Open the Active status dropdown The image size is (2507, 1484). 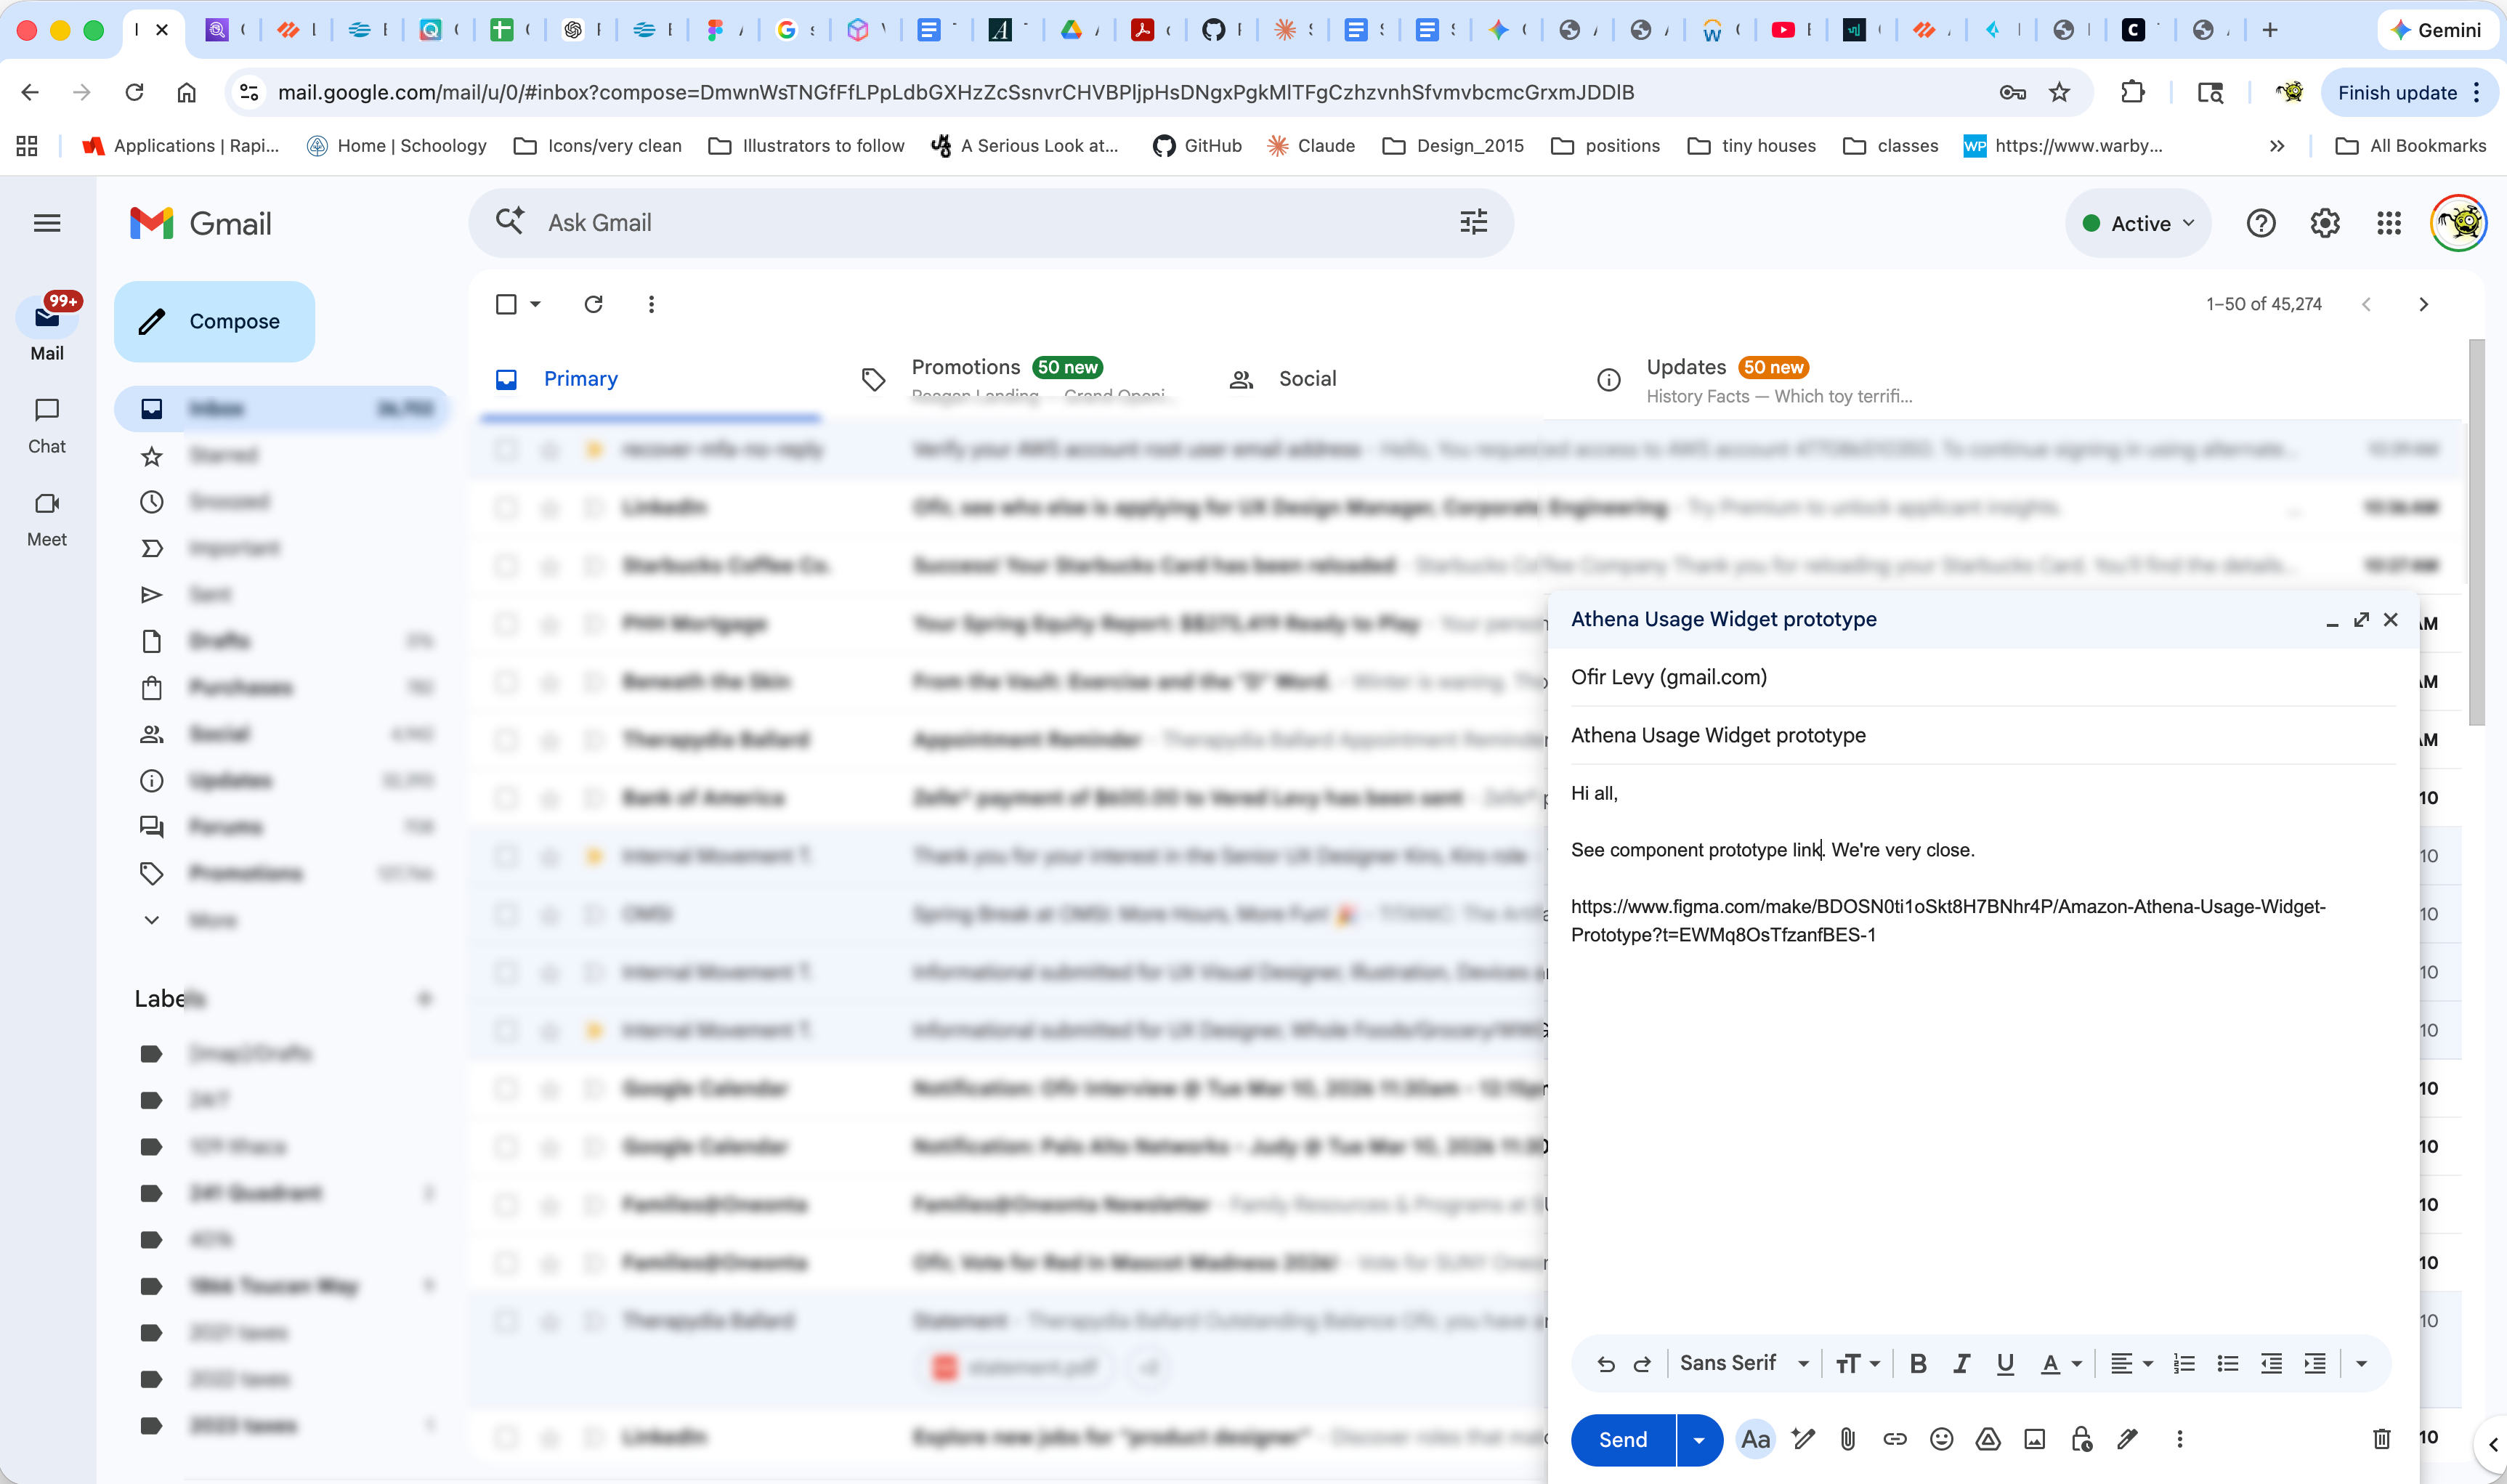(2138, 223)
